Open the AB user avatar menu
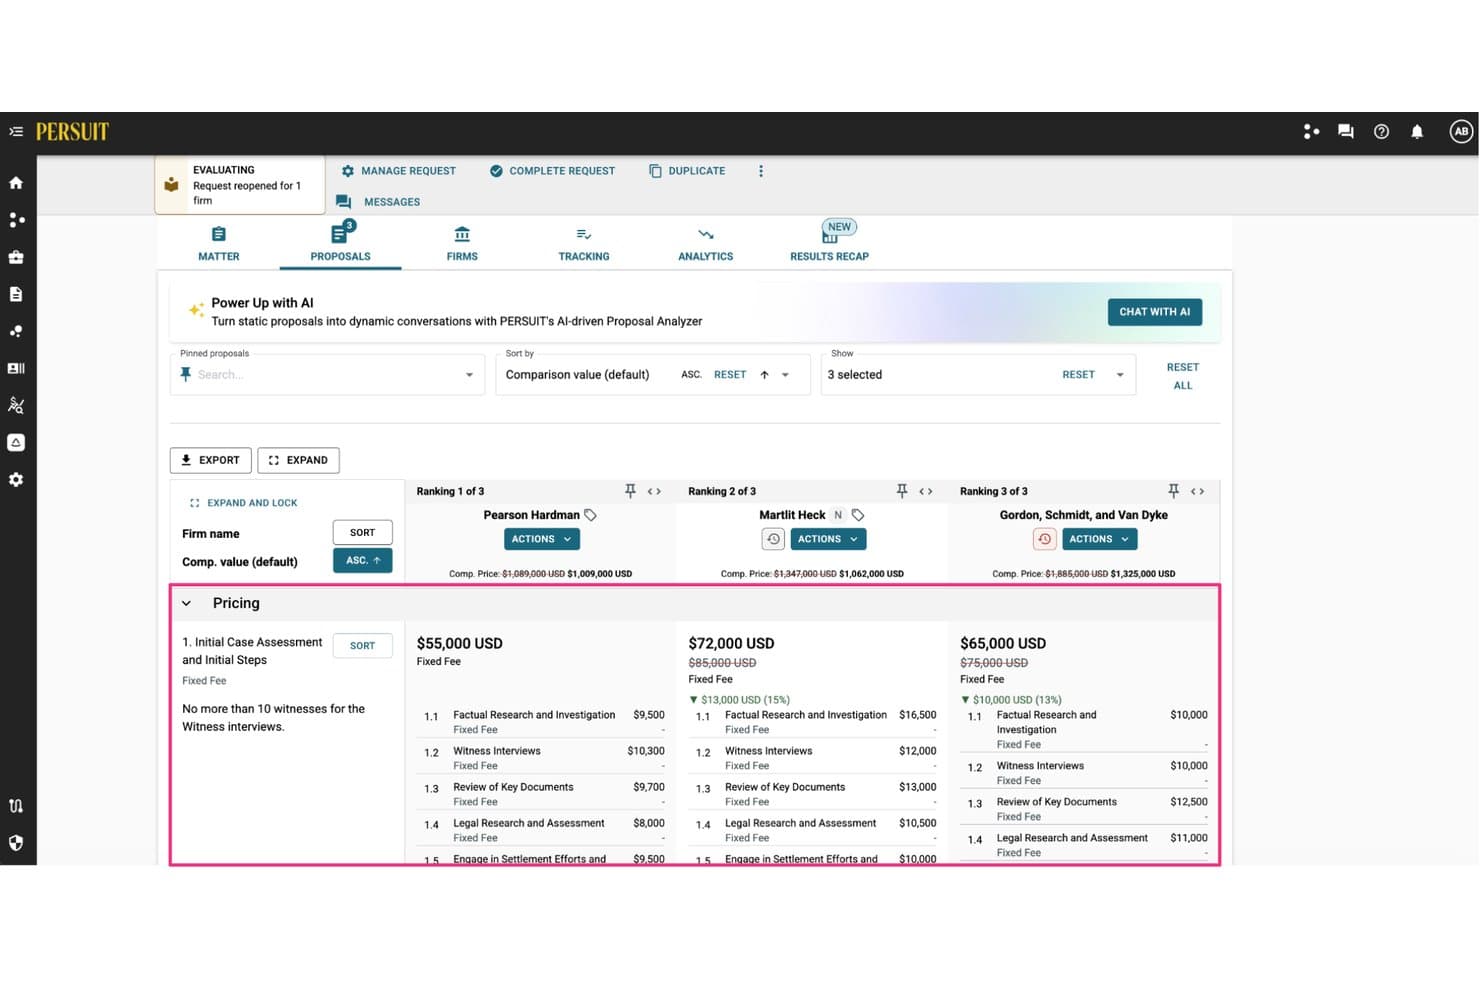 click(1461, 132)
